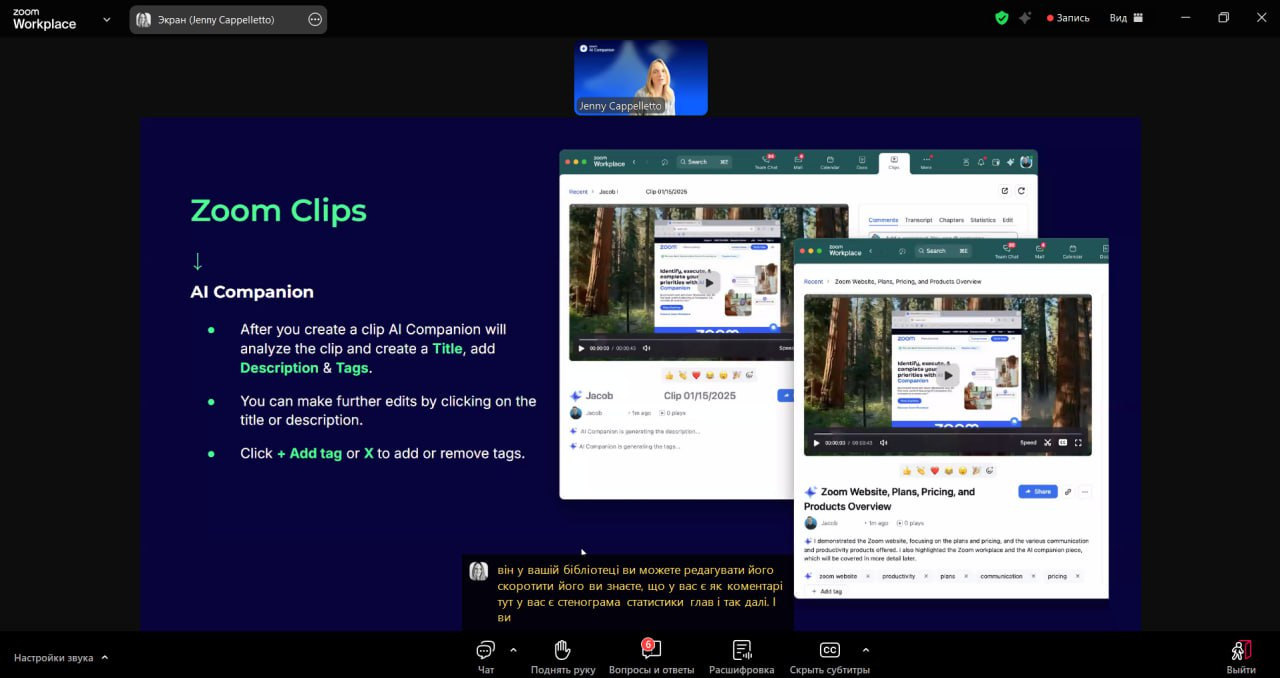The height and width of the screenshot is (678, 1280).
Task: Open more options on the Экран tab
Action: point(315,19)
